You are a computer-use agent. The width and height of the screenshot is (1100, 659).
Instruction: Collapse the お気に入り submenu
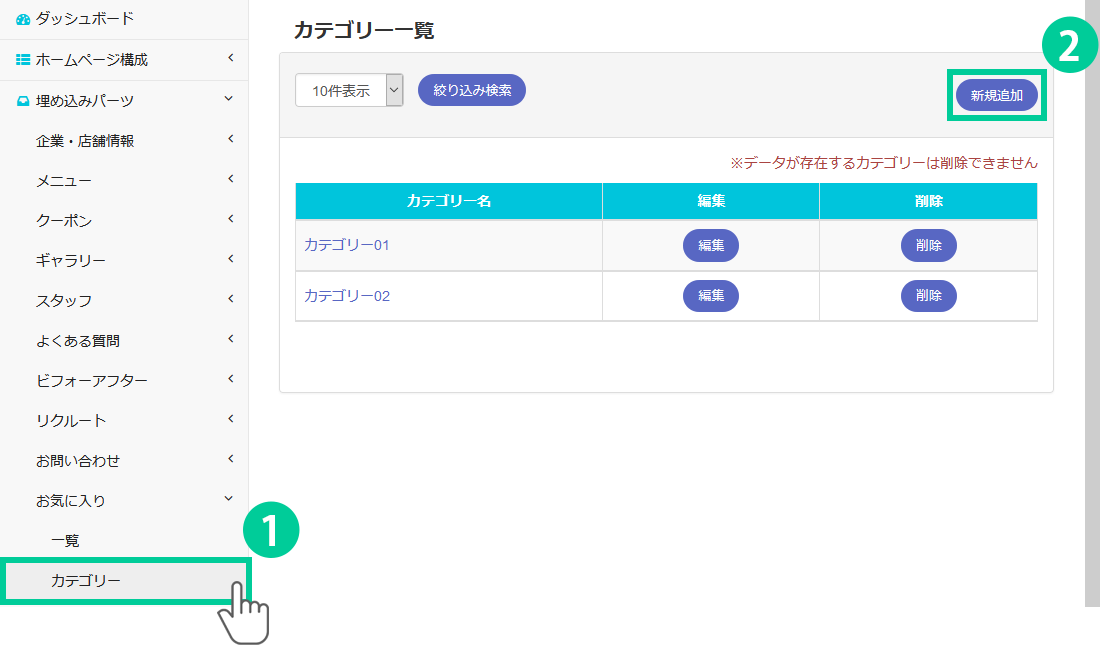coord(230,499)
